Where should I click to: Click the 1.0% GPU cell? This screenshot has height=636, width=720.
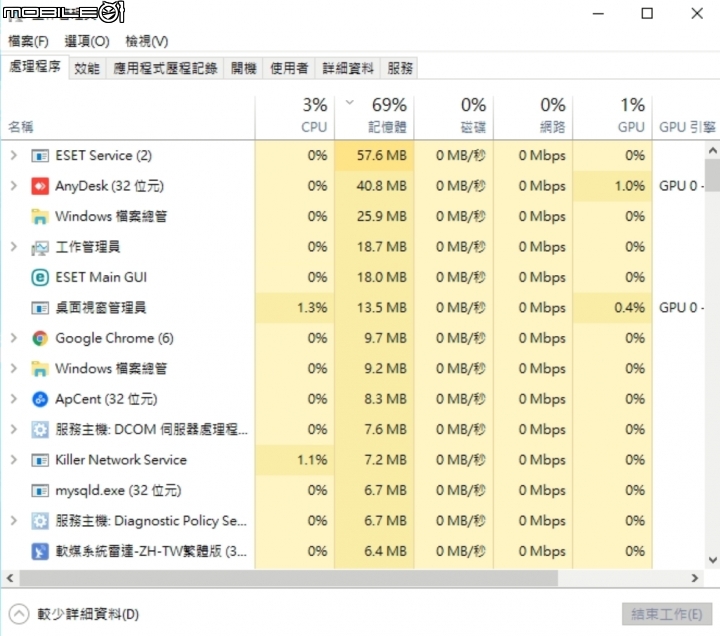click(613, 186)
